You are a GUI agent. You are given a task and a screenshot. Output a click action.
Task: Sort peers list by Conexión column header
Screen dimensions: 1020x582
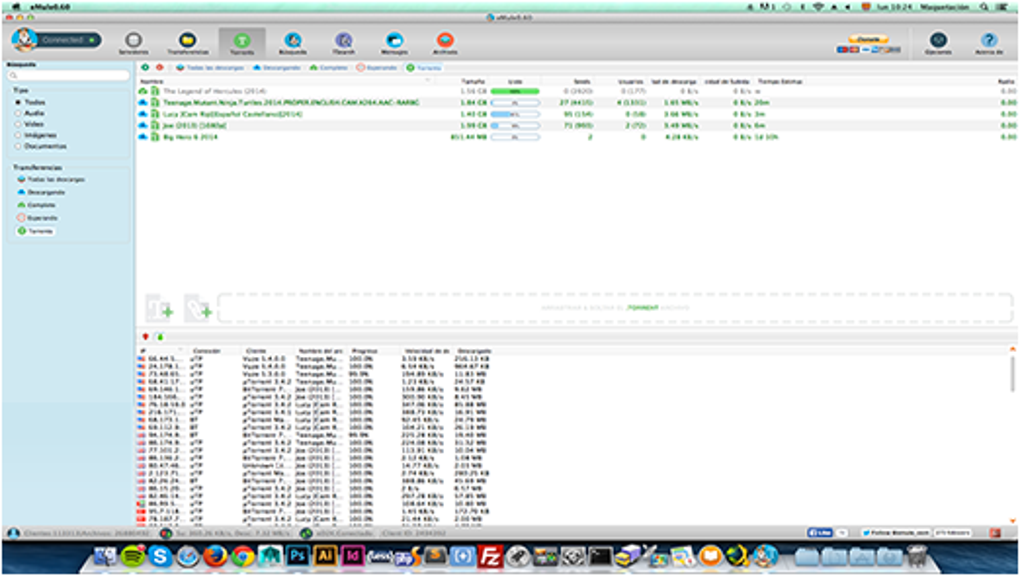coord(207,351)
